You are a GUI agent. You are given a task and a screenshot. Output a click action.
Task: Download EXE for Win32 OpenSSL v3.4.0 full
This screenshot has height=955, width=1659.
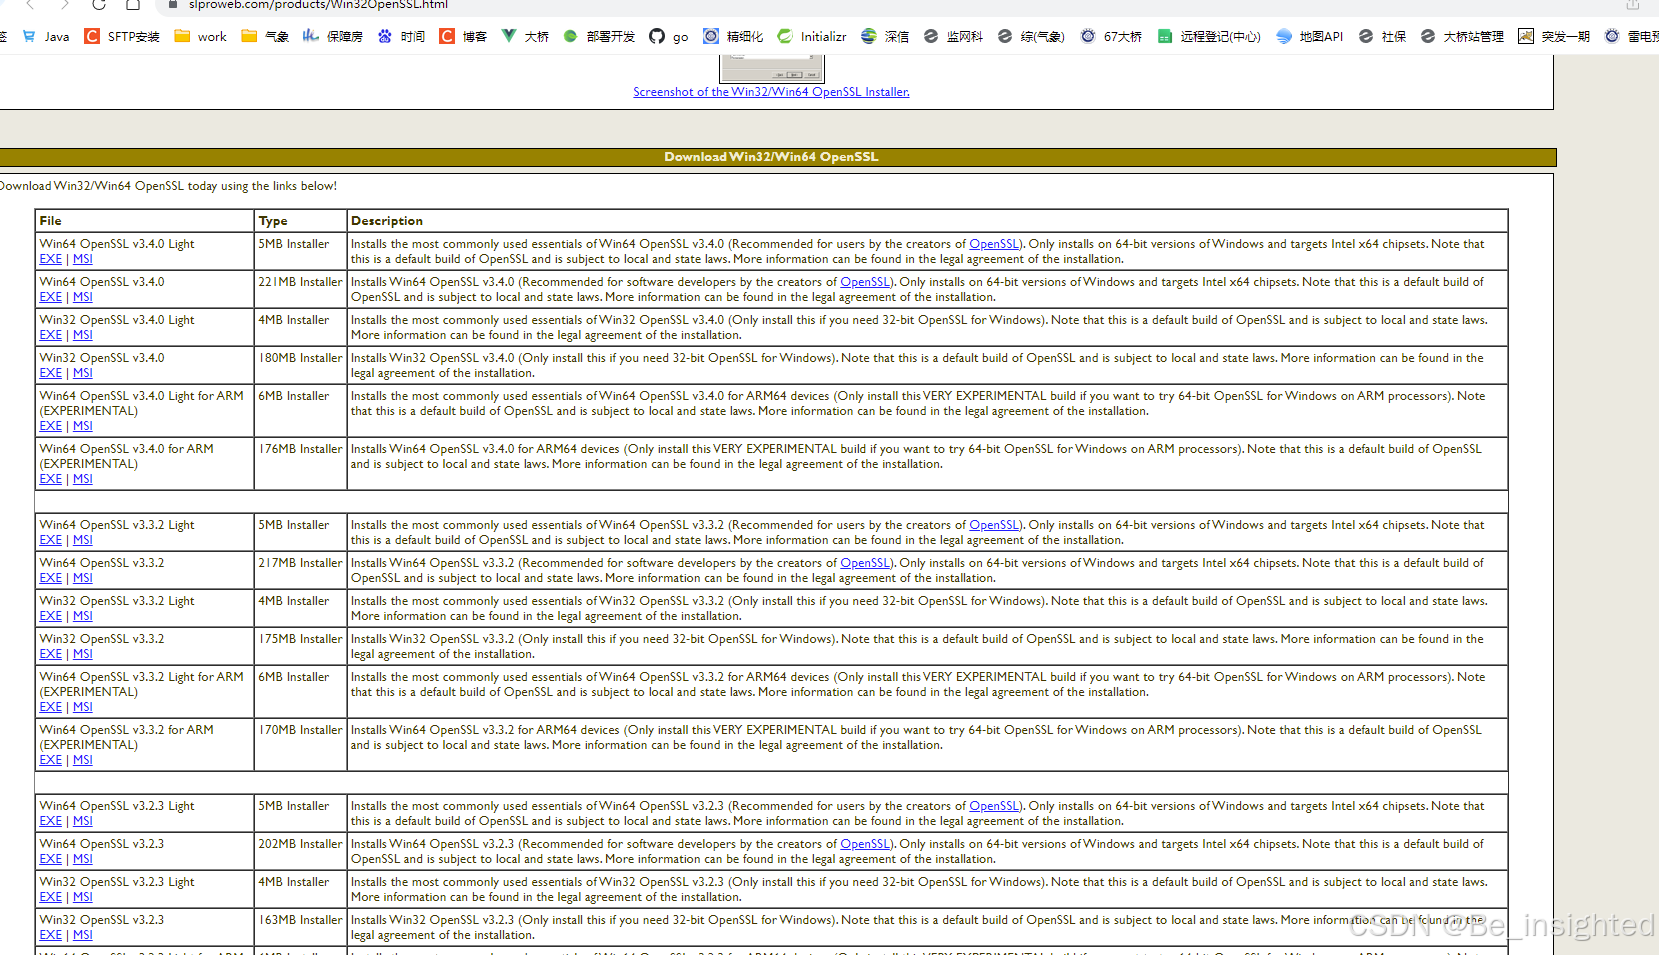[x=51, y=373]
